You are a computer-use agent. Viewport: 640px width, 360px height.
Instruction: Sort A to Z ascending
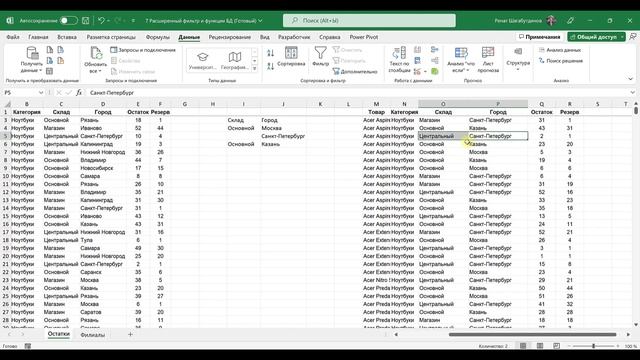pyautogui.click(x=270, y=53)
